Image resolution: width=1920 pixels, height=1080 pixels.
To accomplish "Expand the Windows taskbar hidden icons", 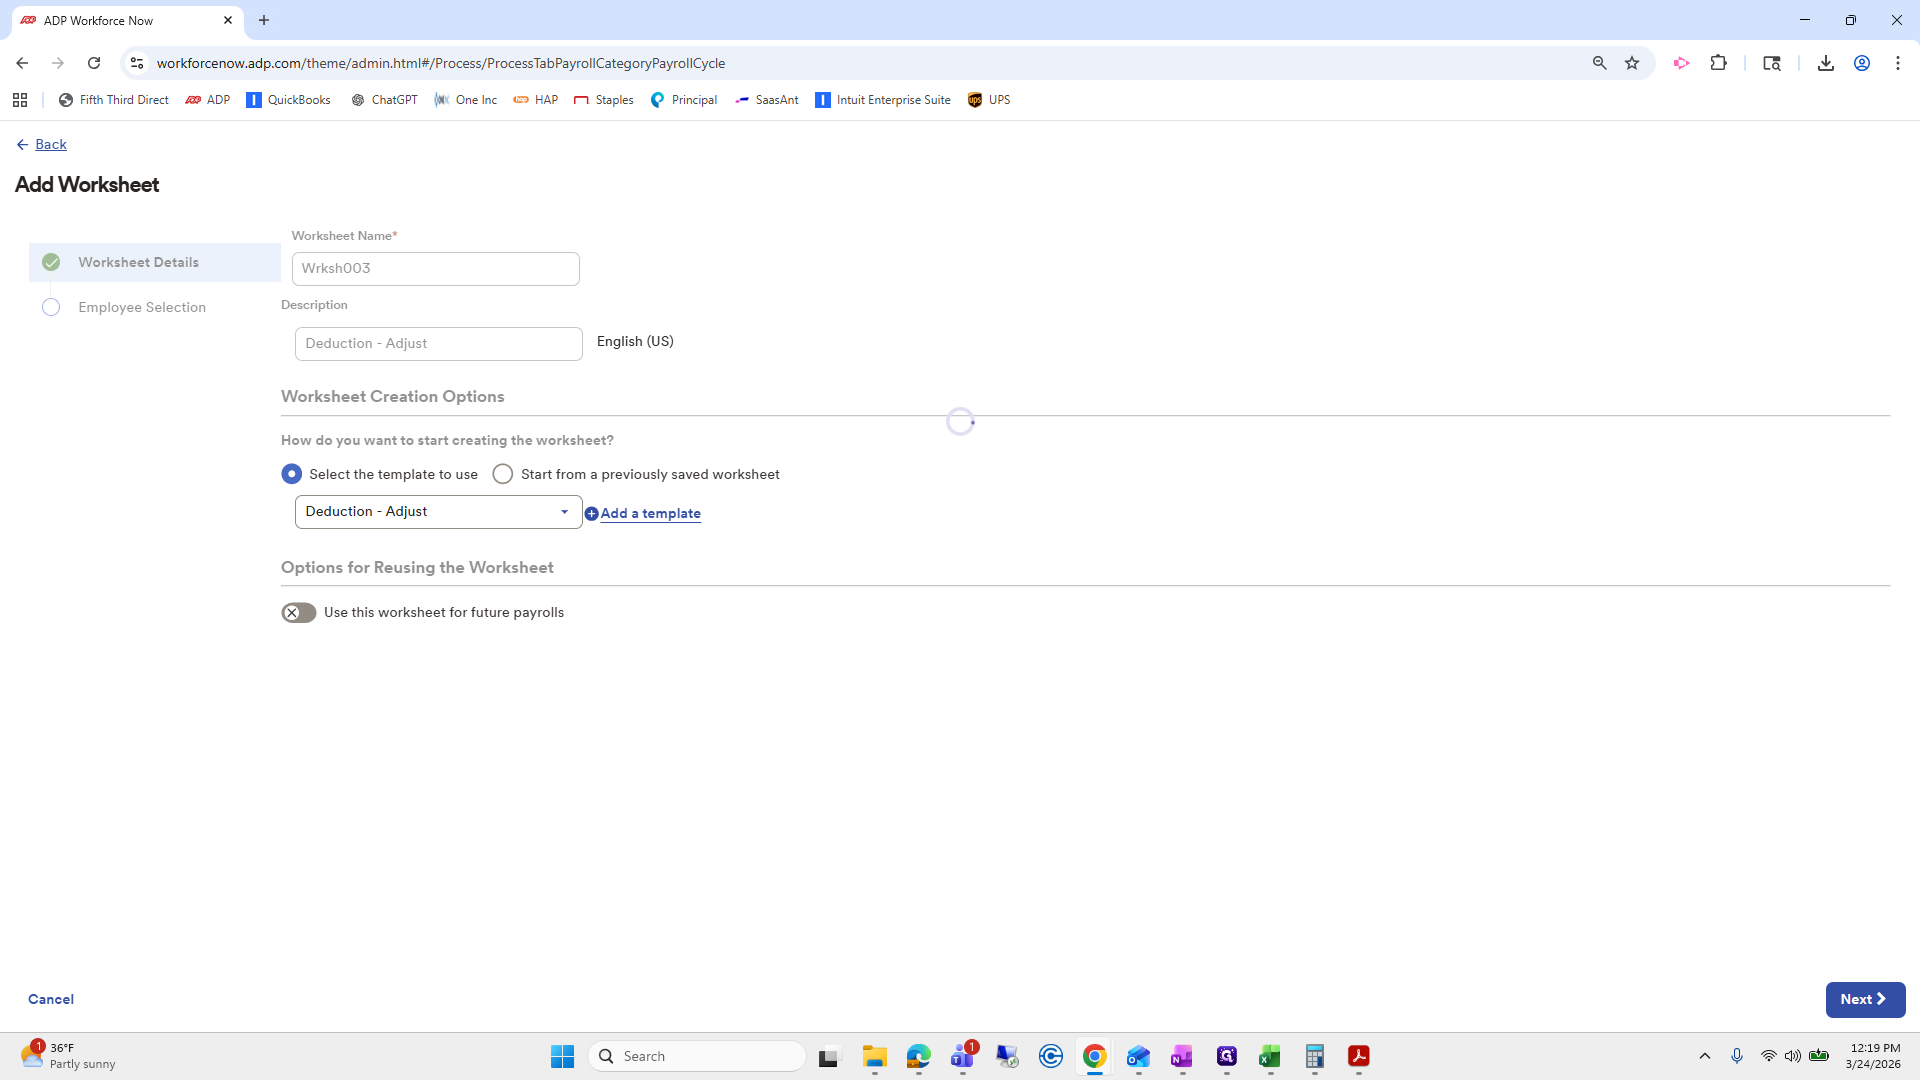I will click(1705, 1056).
